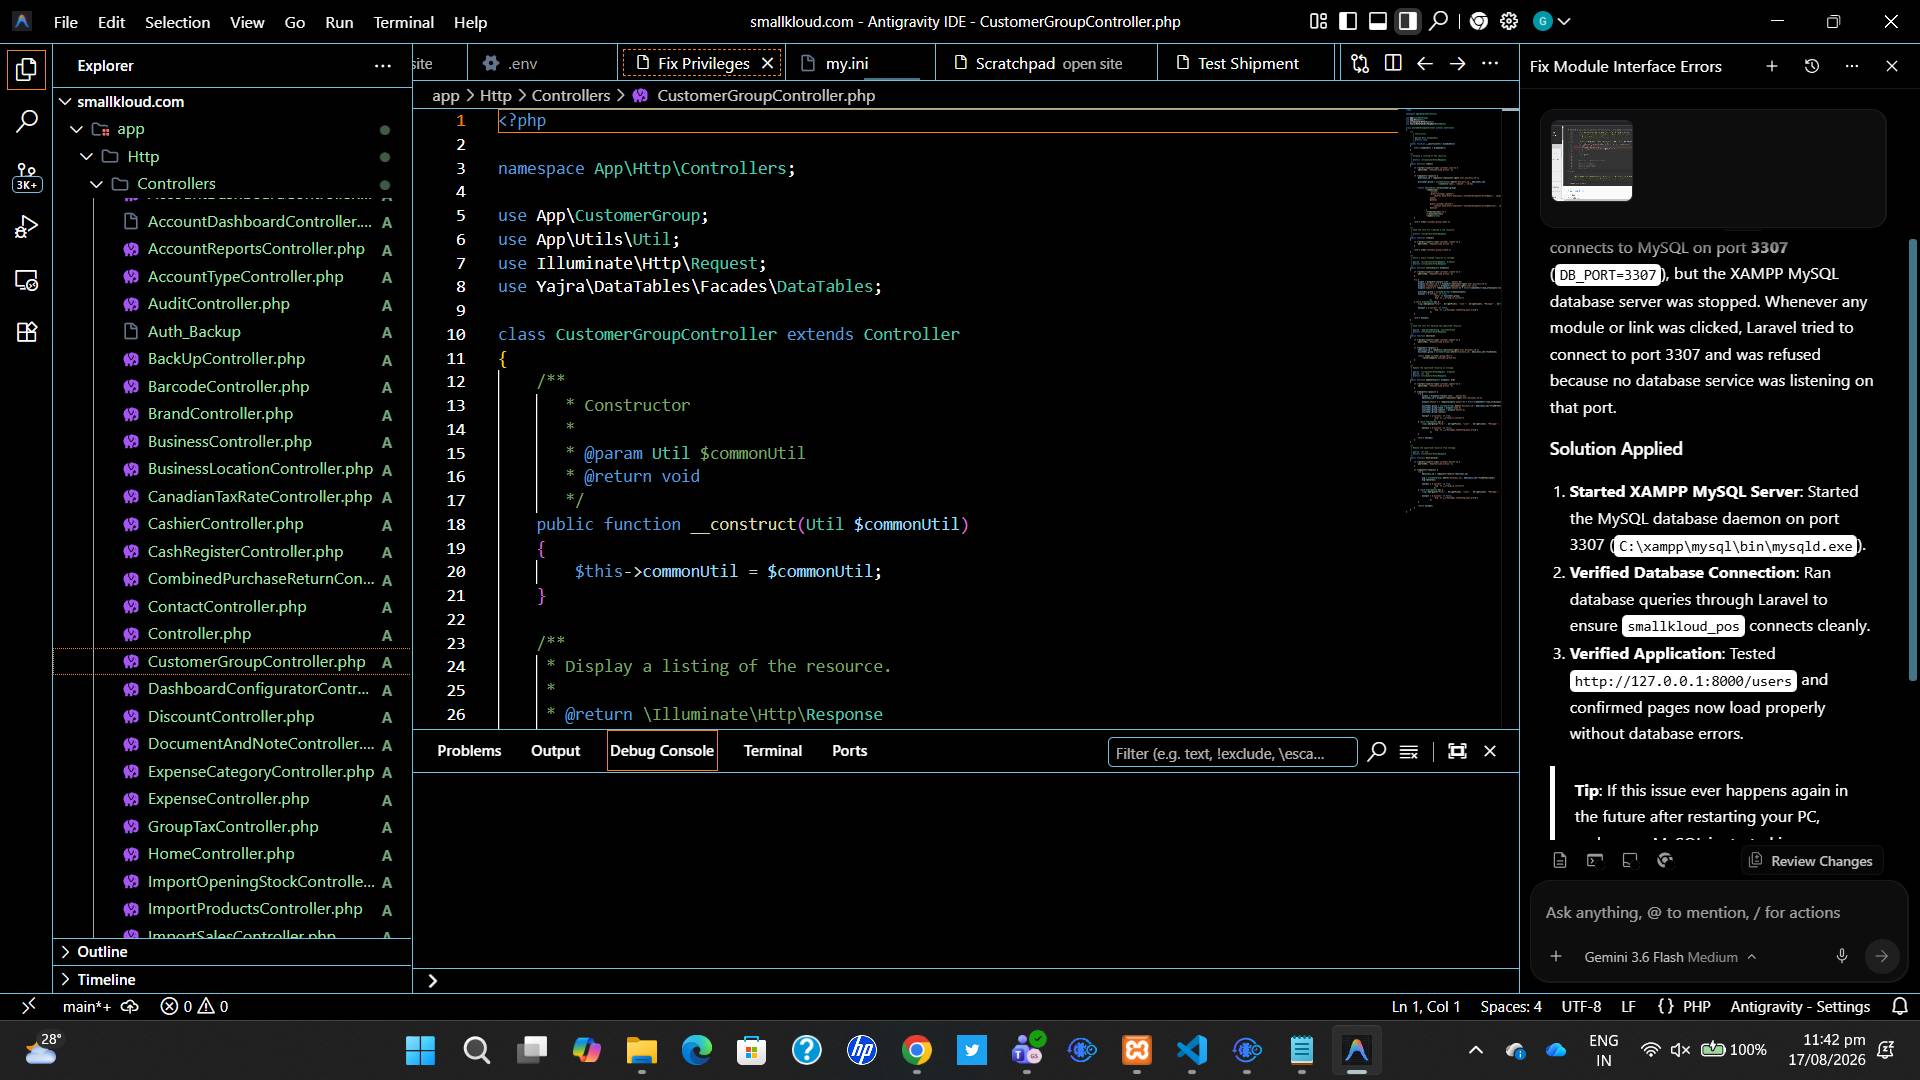Open the Terminal menu
Screen dimensions: 1920x1080
pos(403,21)
